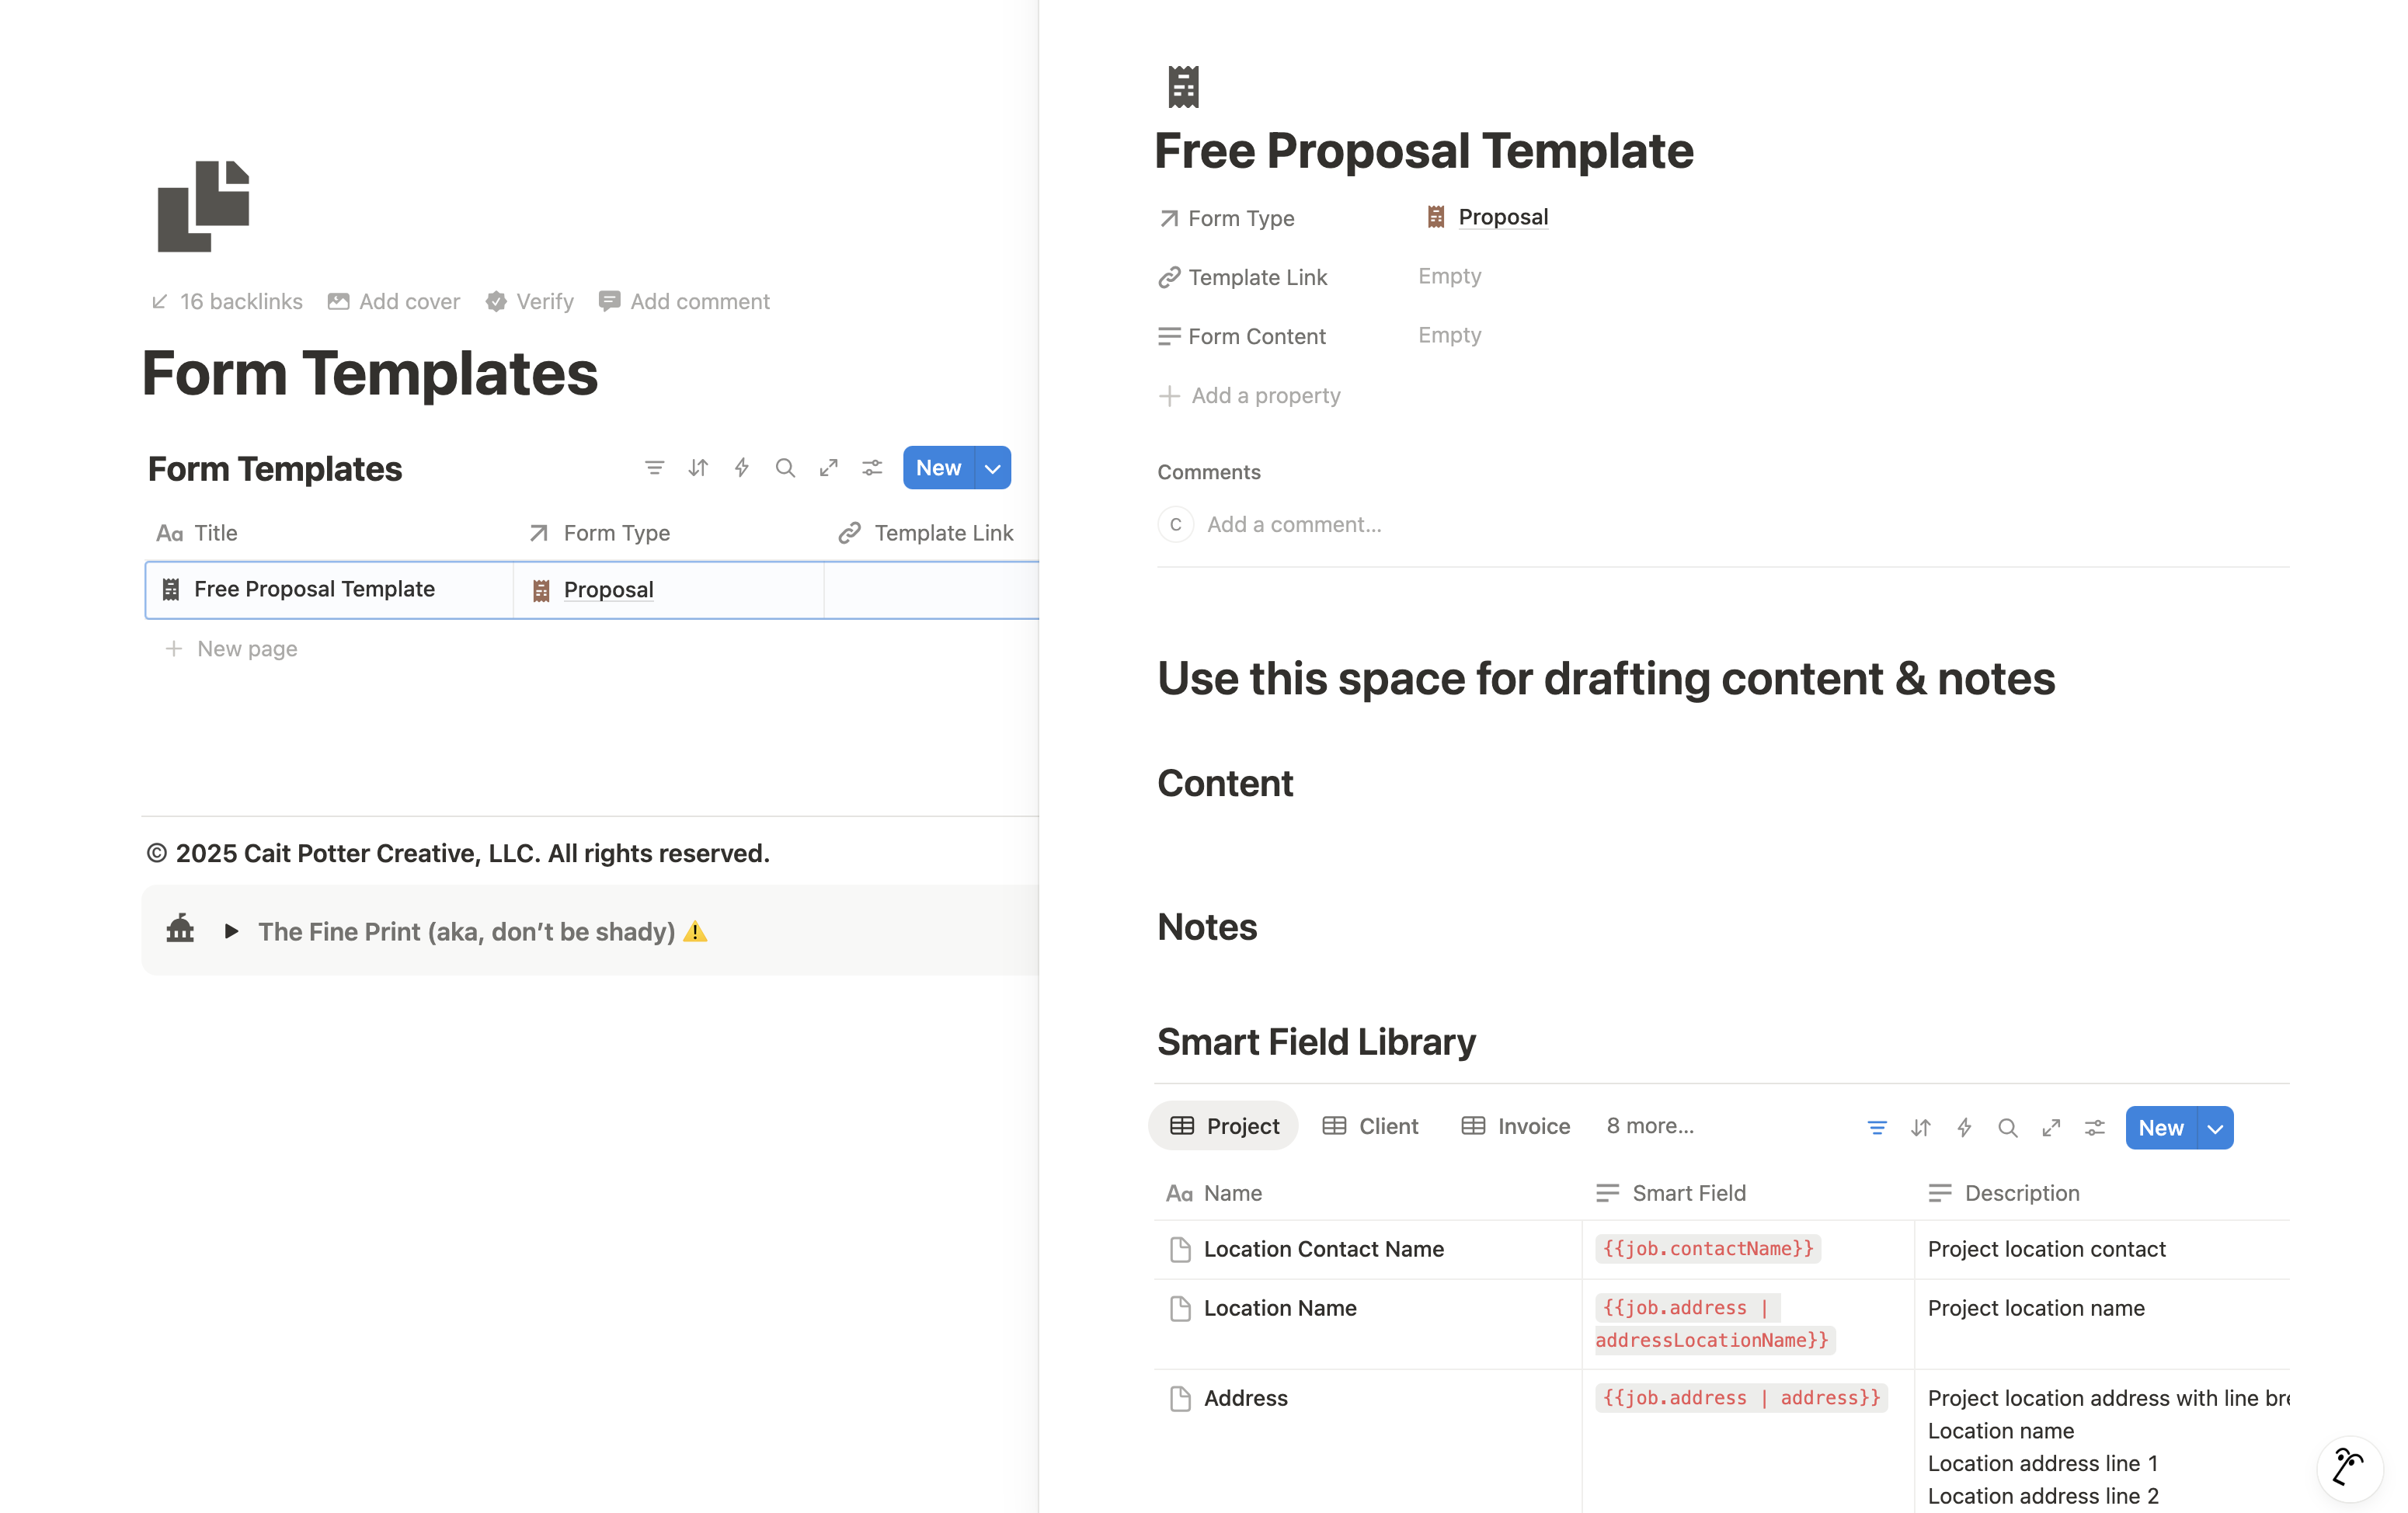Click the Form Content property label

1241,336
